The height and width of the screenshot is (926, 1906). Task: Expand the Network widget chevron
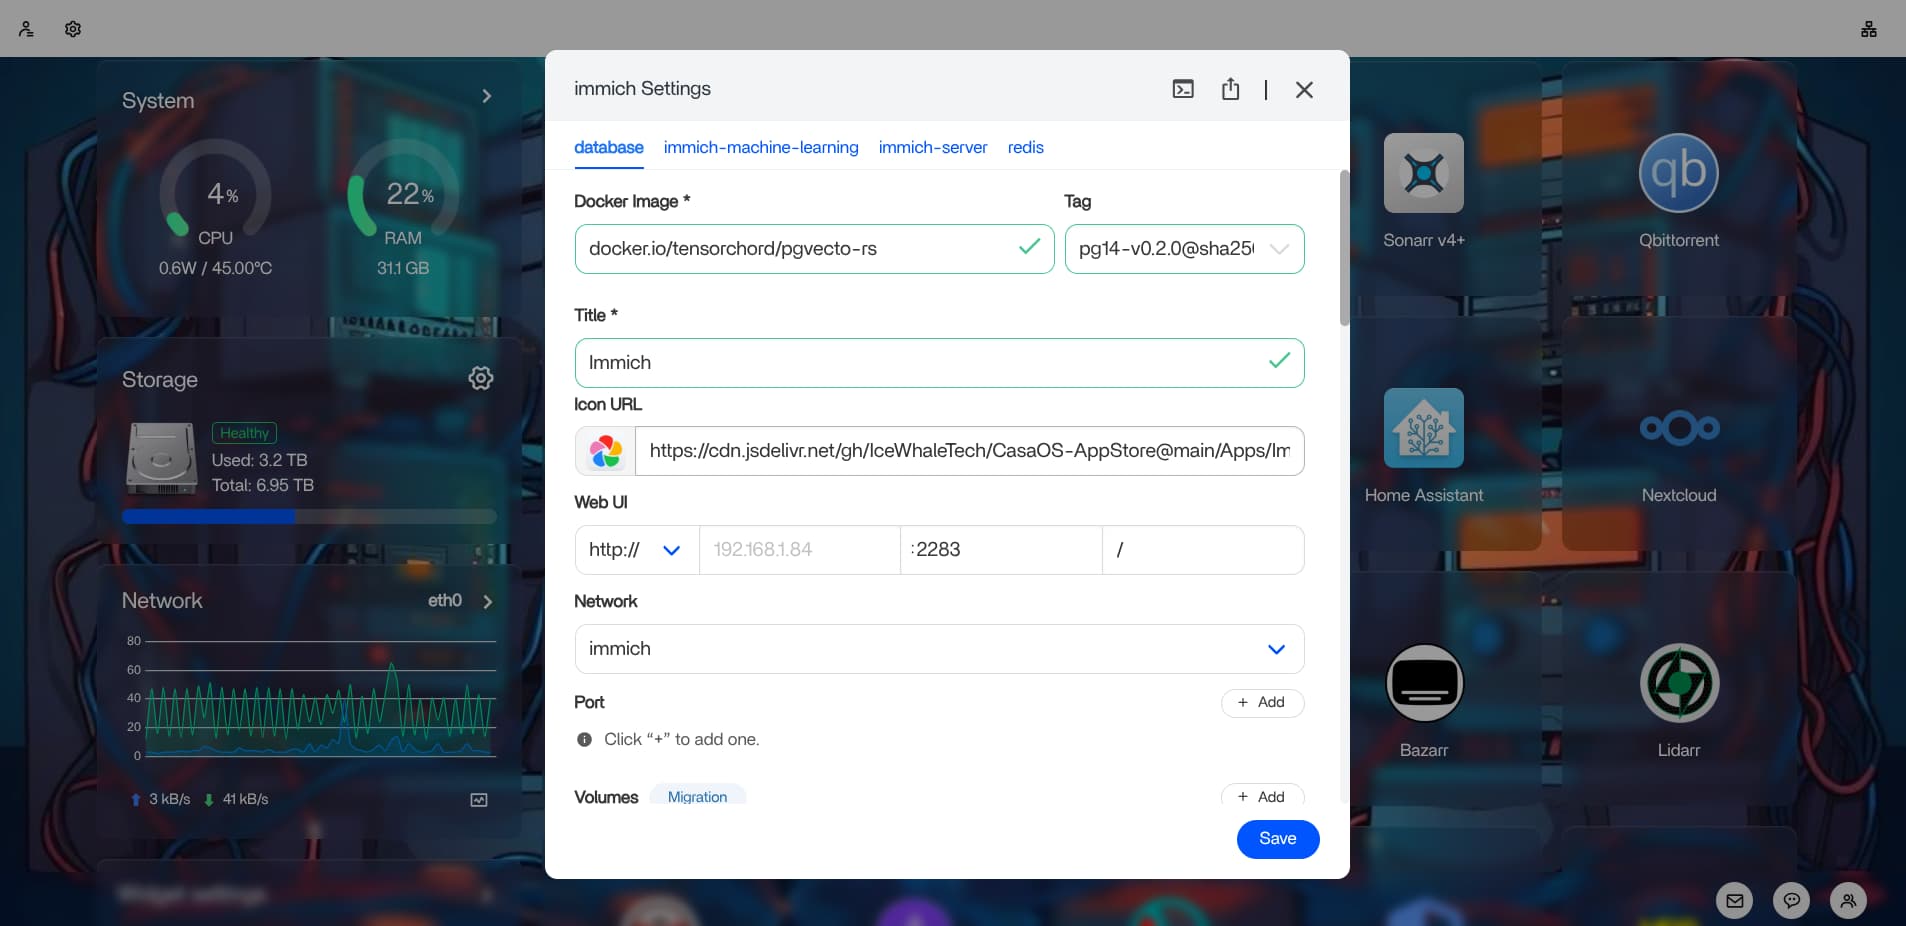488,602
